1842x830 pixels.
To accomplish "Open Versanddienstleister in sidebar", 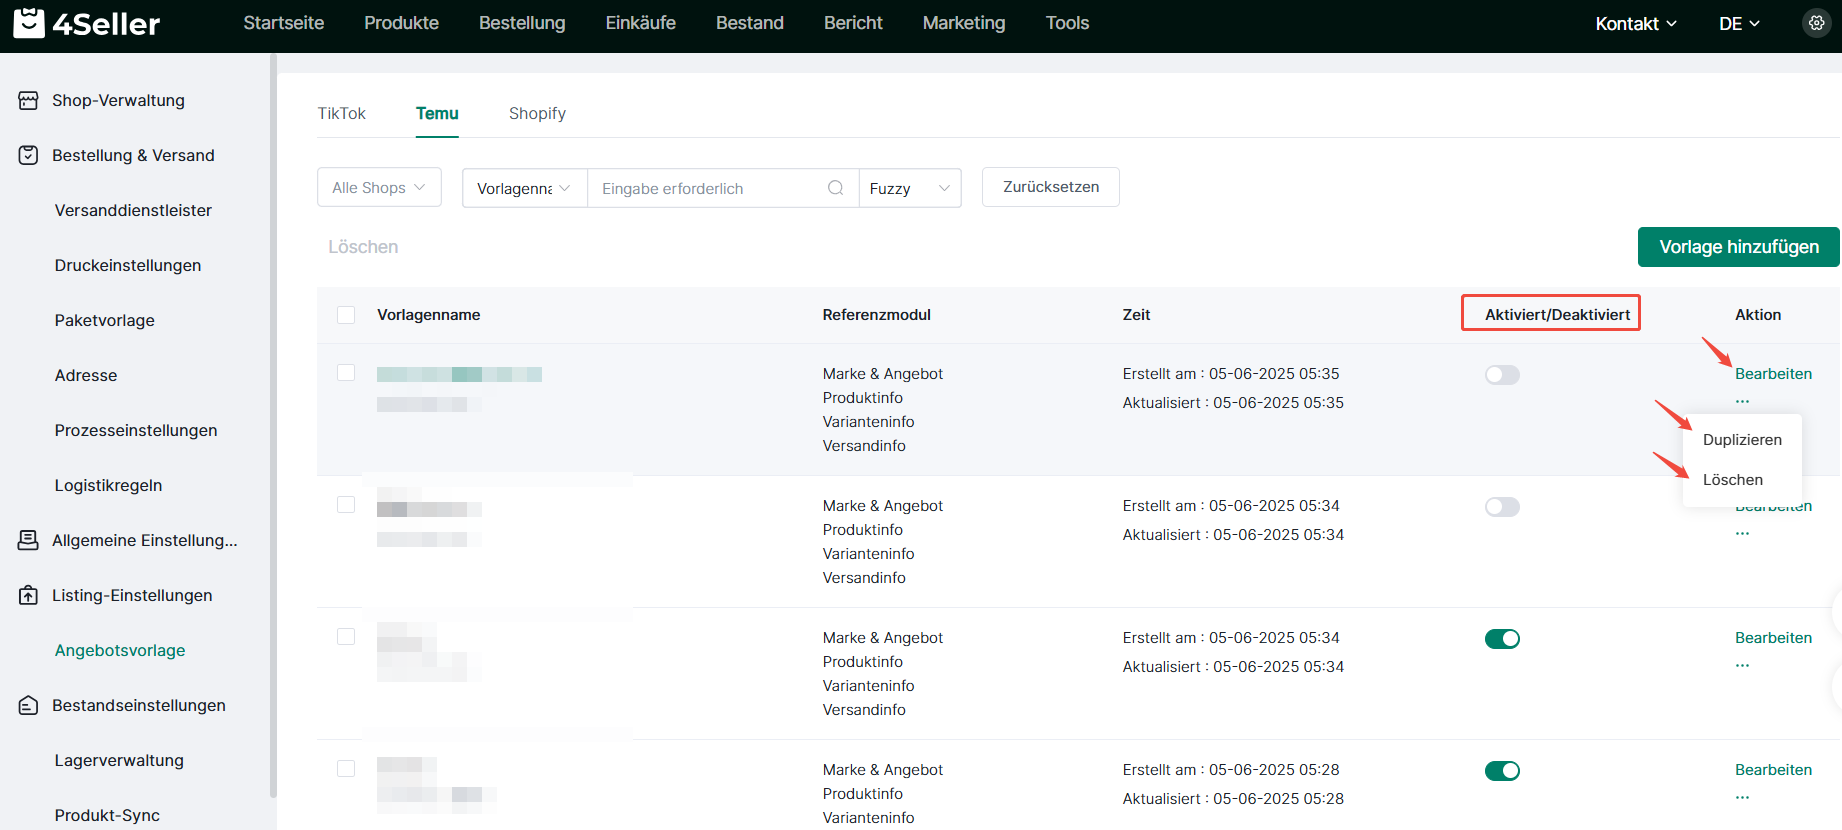I will tap(133, 211).
